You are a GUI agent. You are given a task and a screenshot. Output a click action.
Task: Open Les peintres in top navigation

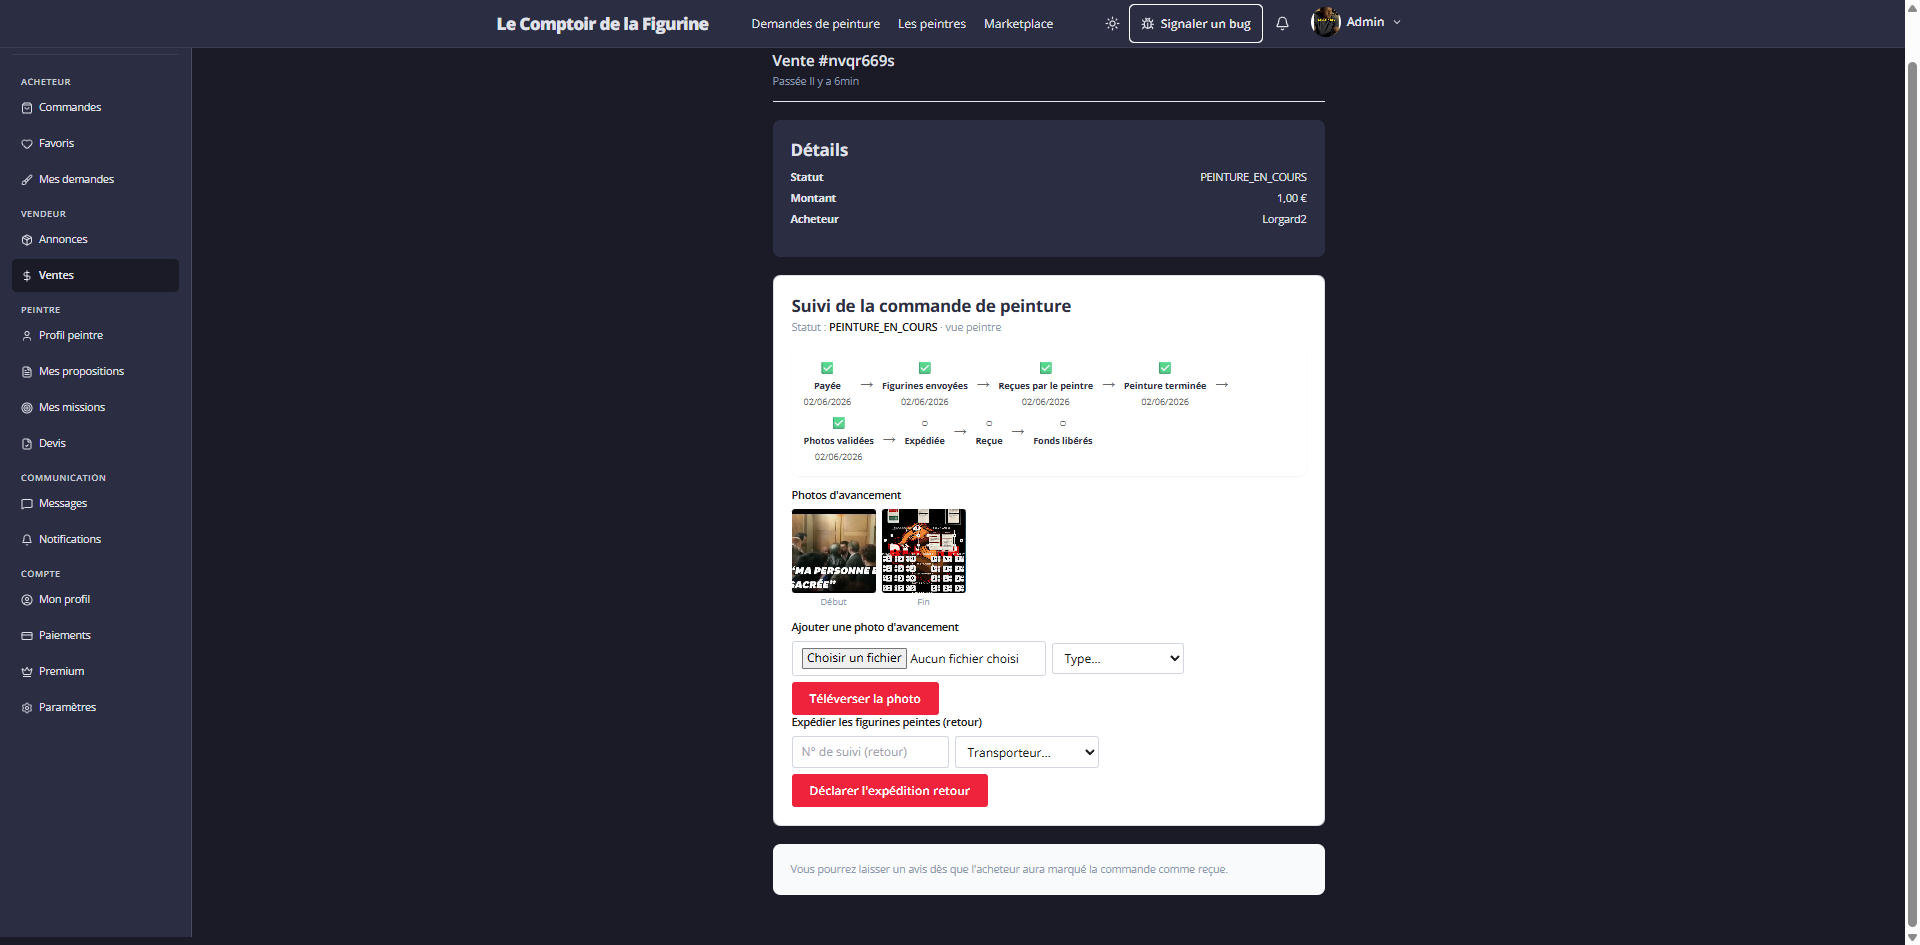(932, 24)
